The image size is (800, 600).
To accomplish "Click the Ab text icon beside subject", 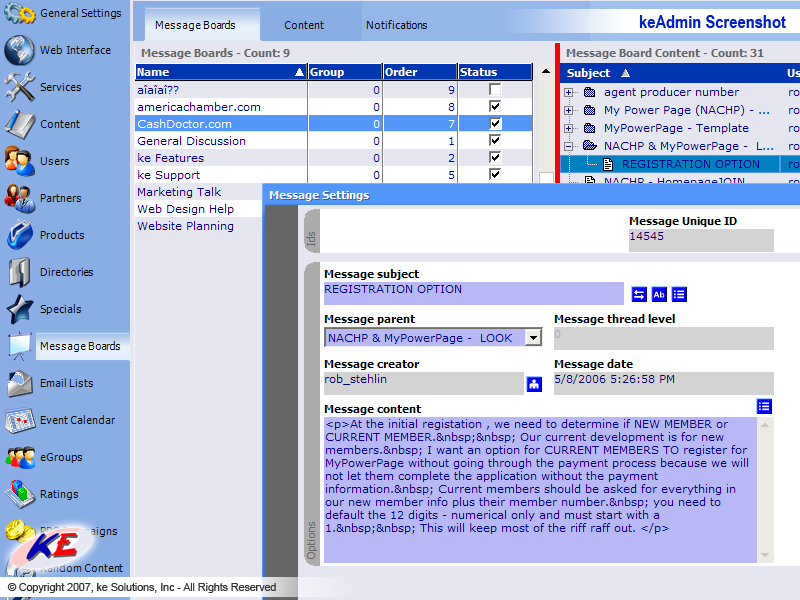I will (x=659, y=294).
